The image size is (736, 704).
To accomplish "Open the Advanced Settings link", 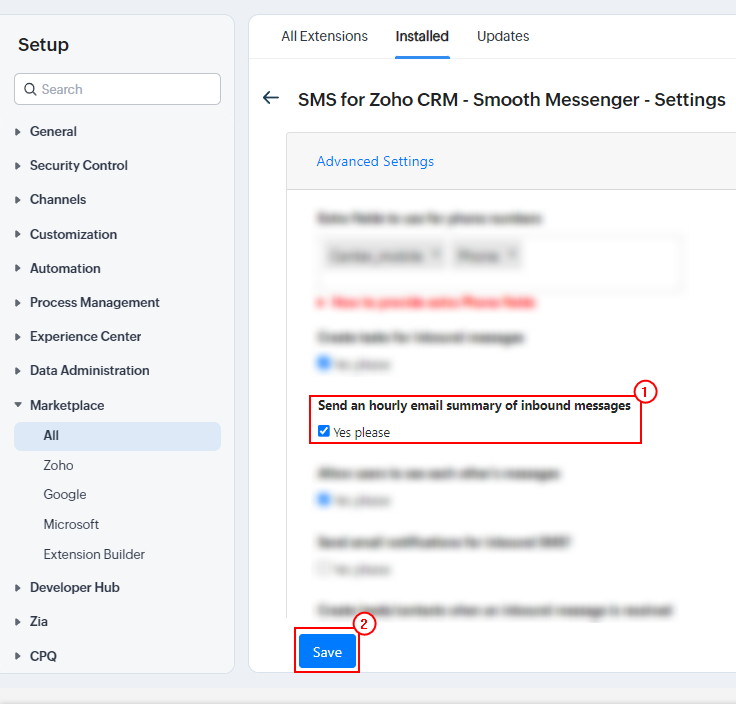I will [375, 161].
